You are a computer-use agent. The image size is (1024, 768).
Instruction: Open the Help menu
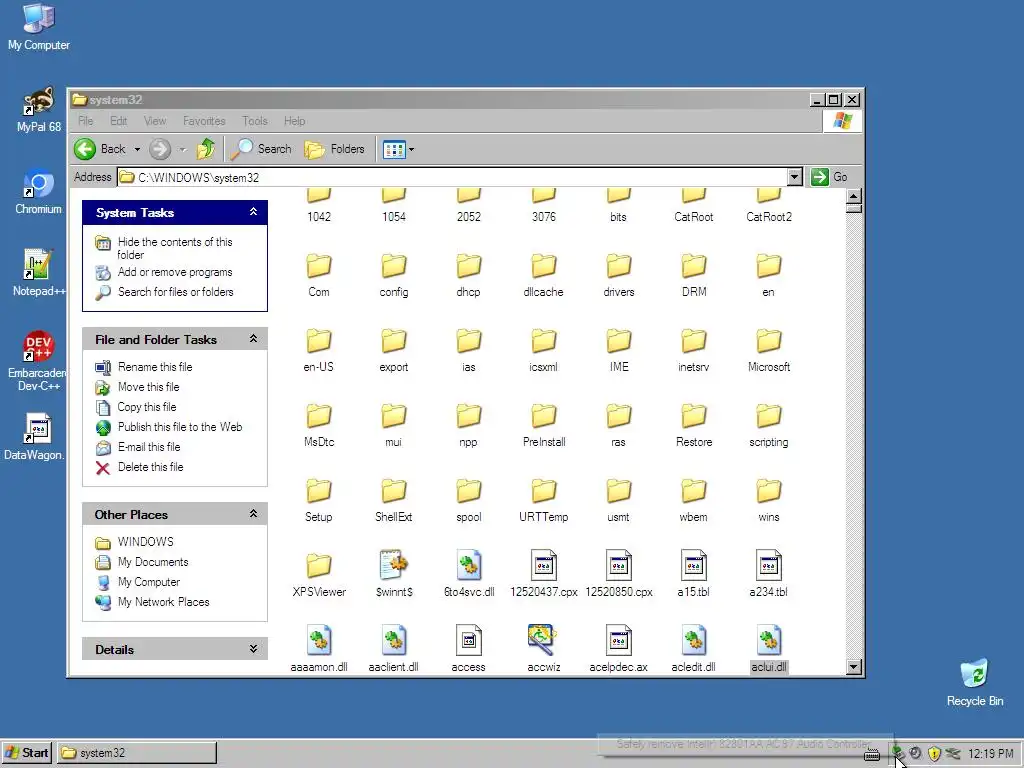point(295,121)
